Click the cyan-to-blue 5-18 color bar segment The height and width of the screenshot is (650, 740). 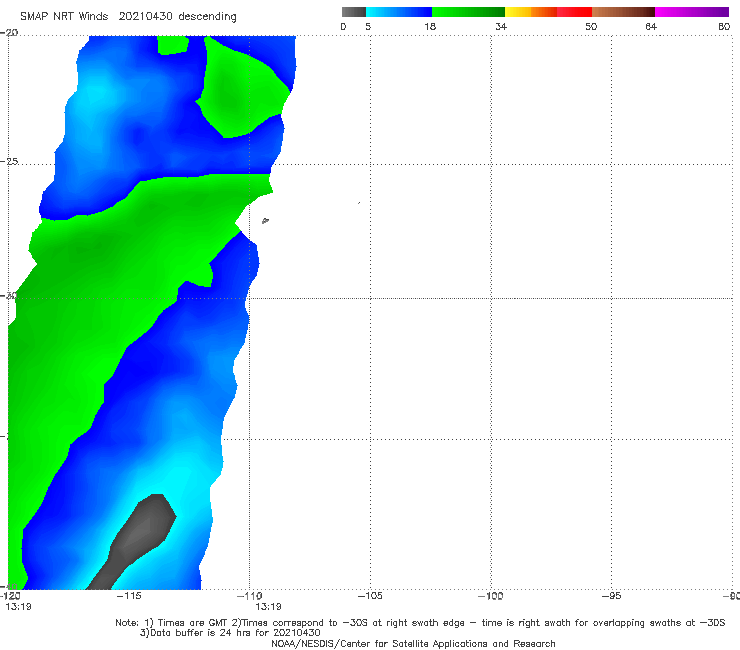pyautogui.click(x=399, y=12)
